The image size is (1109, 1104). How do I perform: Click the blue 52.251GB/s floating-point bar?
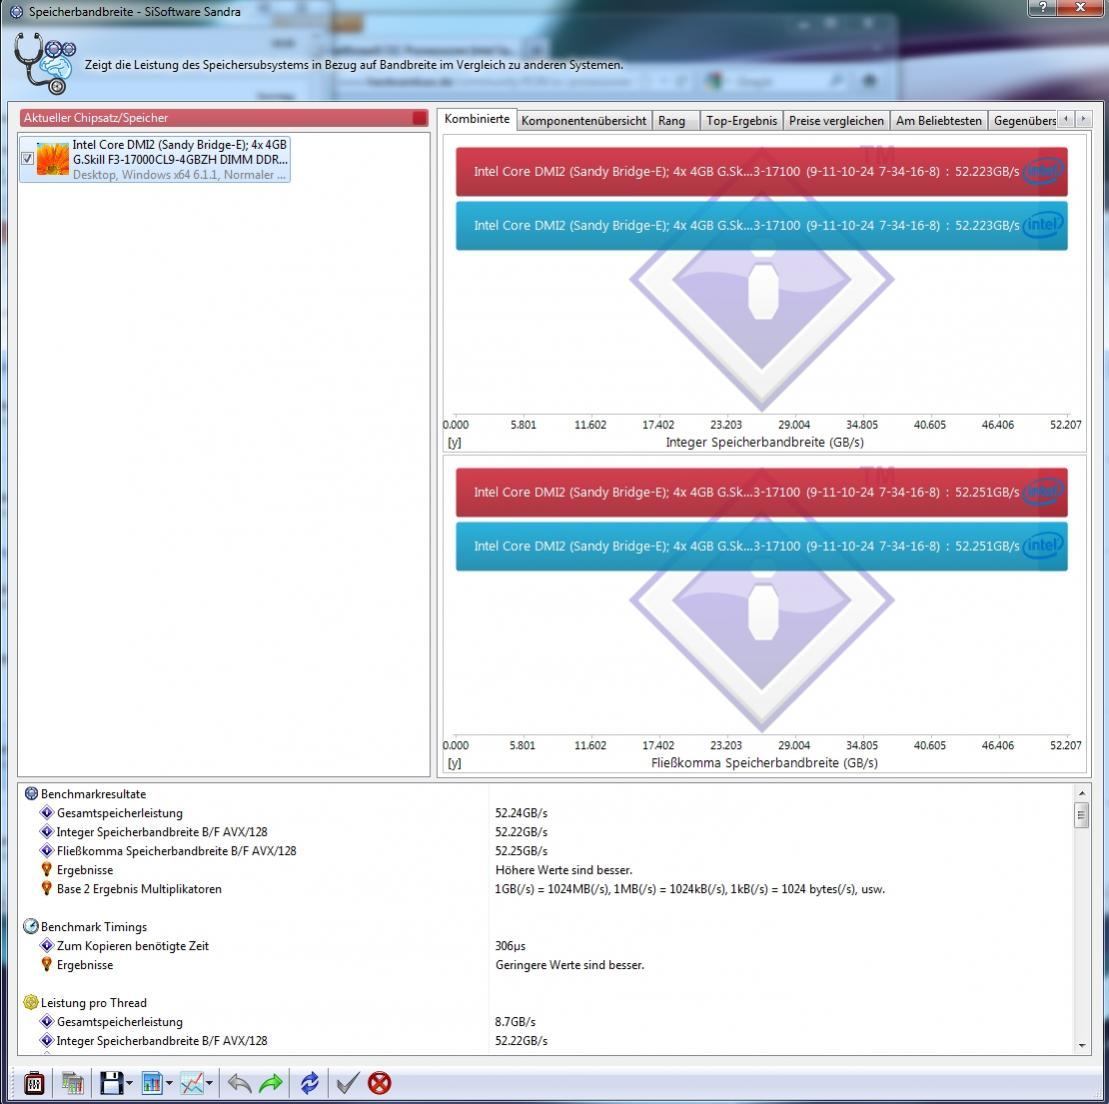tap(762, 546)
